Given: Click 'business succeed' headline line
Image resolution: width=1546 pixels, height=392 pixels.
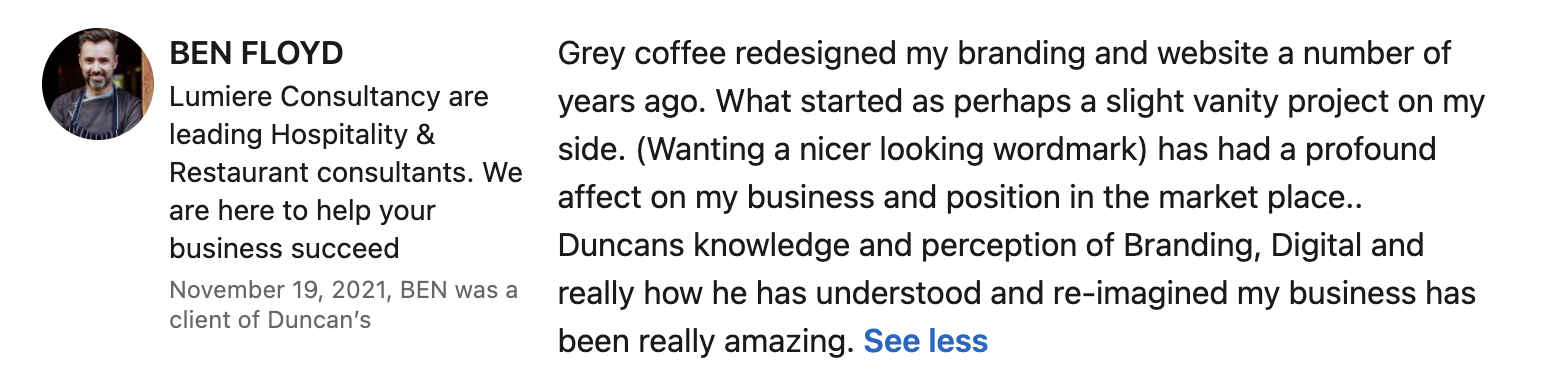Looking at the screenshot, I should pyautogui.click(x=284, y=247).
